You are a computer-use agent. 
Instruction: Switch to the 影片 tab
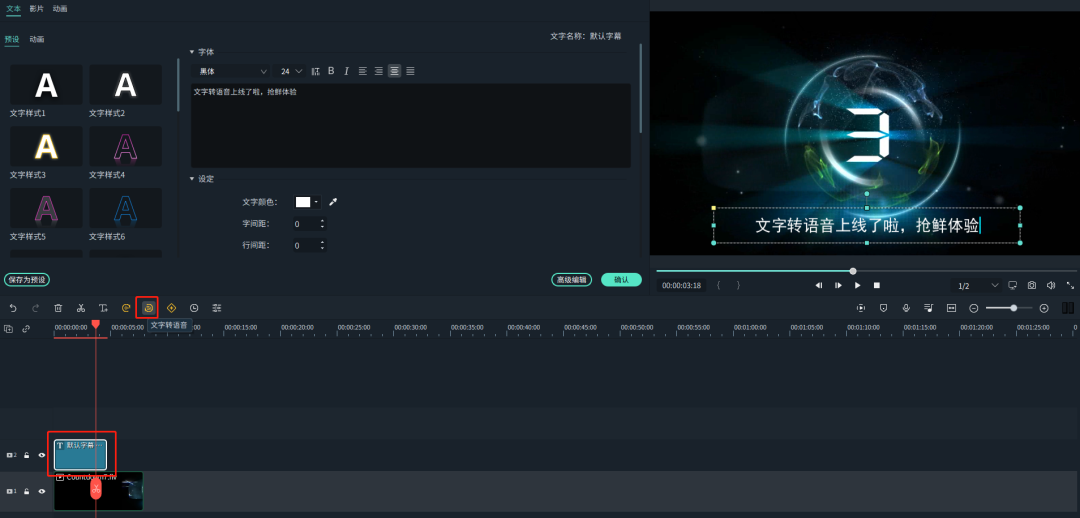click(36, 8)
